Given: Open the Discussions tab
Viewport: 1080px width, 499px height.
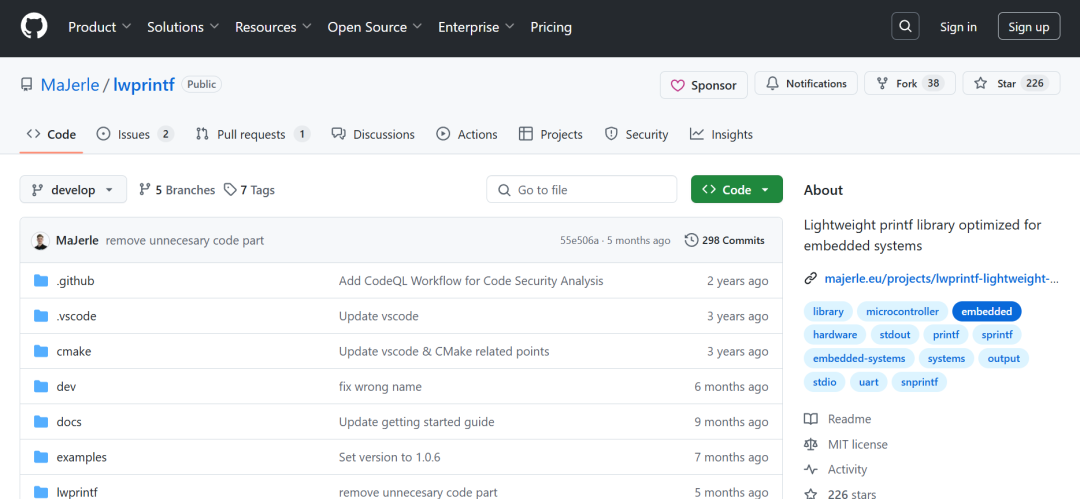Looking at the screenshot, I should click(x=373, y=134).
